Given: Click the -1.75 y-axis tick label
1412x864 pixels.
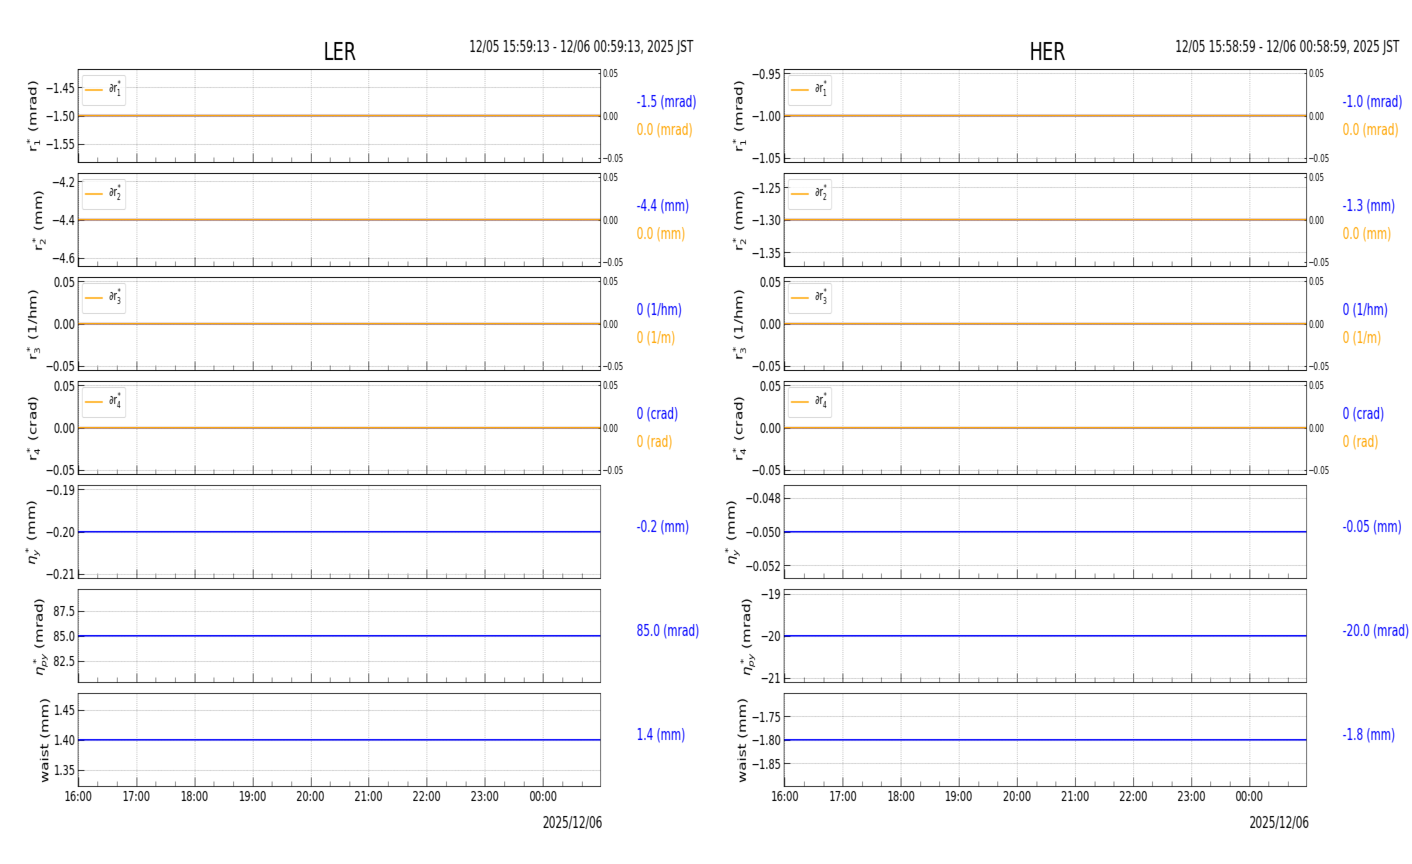Looking at the screenshot, I should pos(767,716).
